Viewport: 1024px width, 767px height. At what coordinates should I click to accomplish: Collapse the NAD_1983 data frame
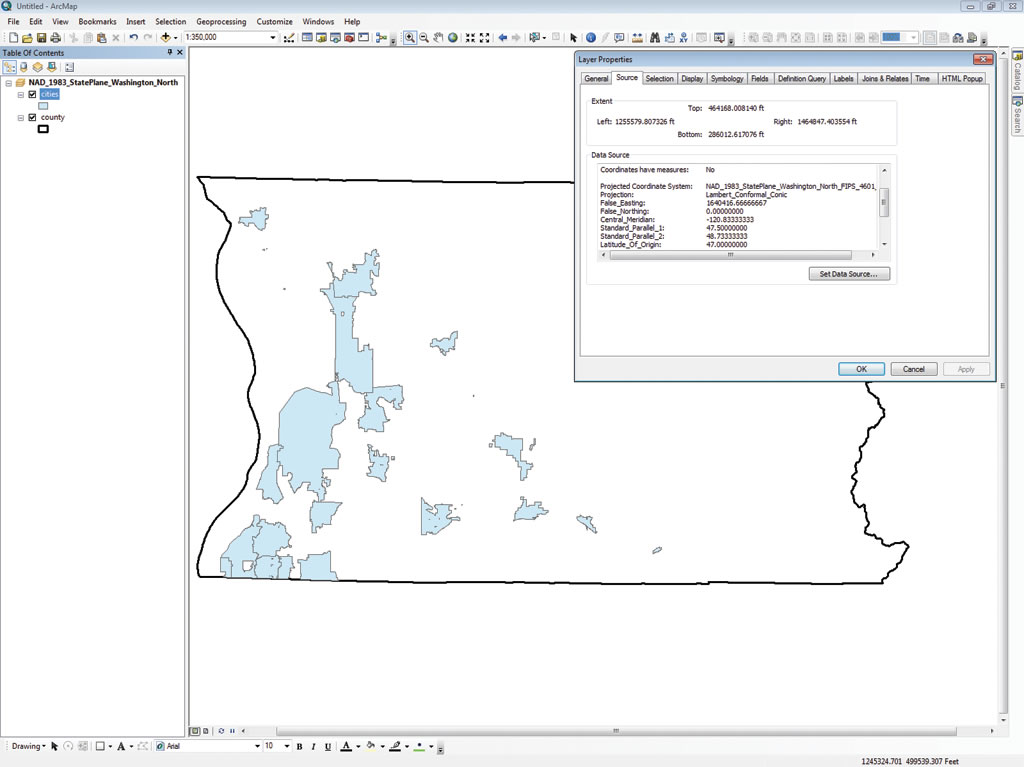coord(8,83)
